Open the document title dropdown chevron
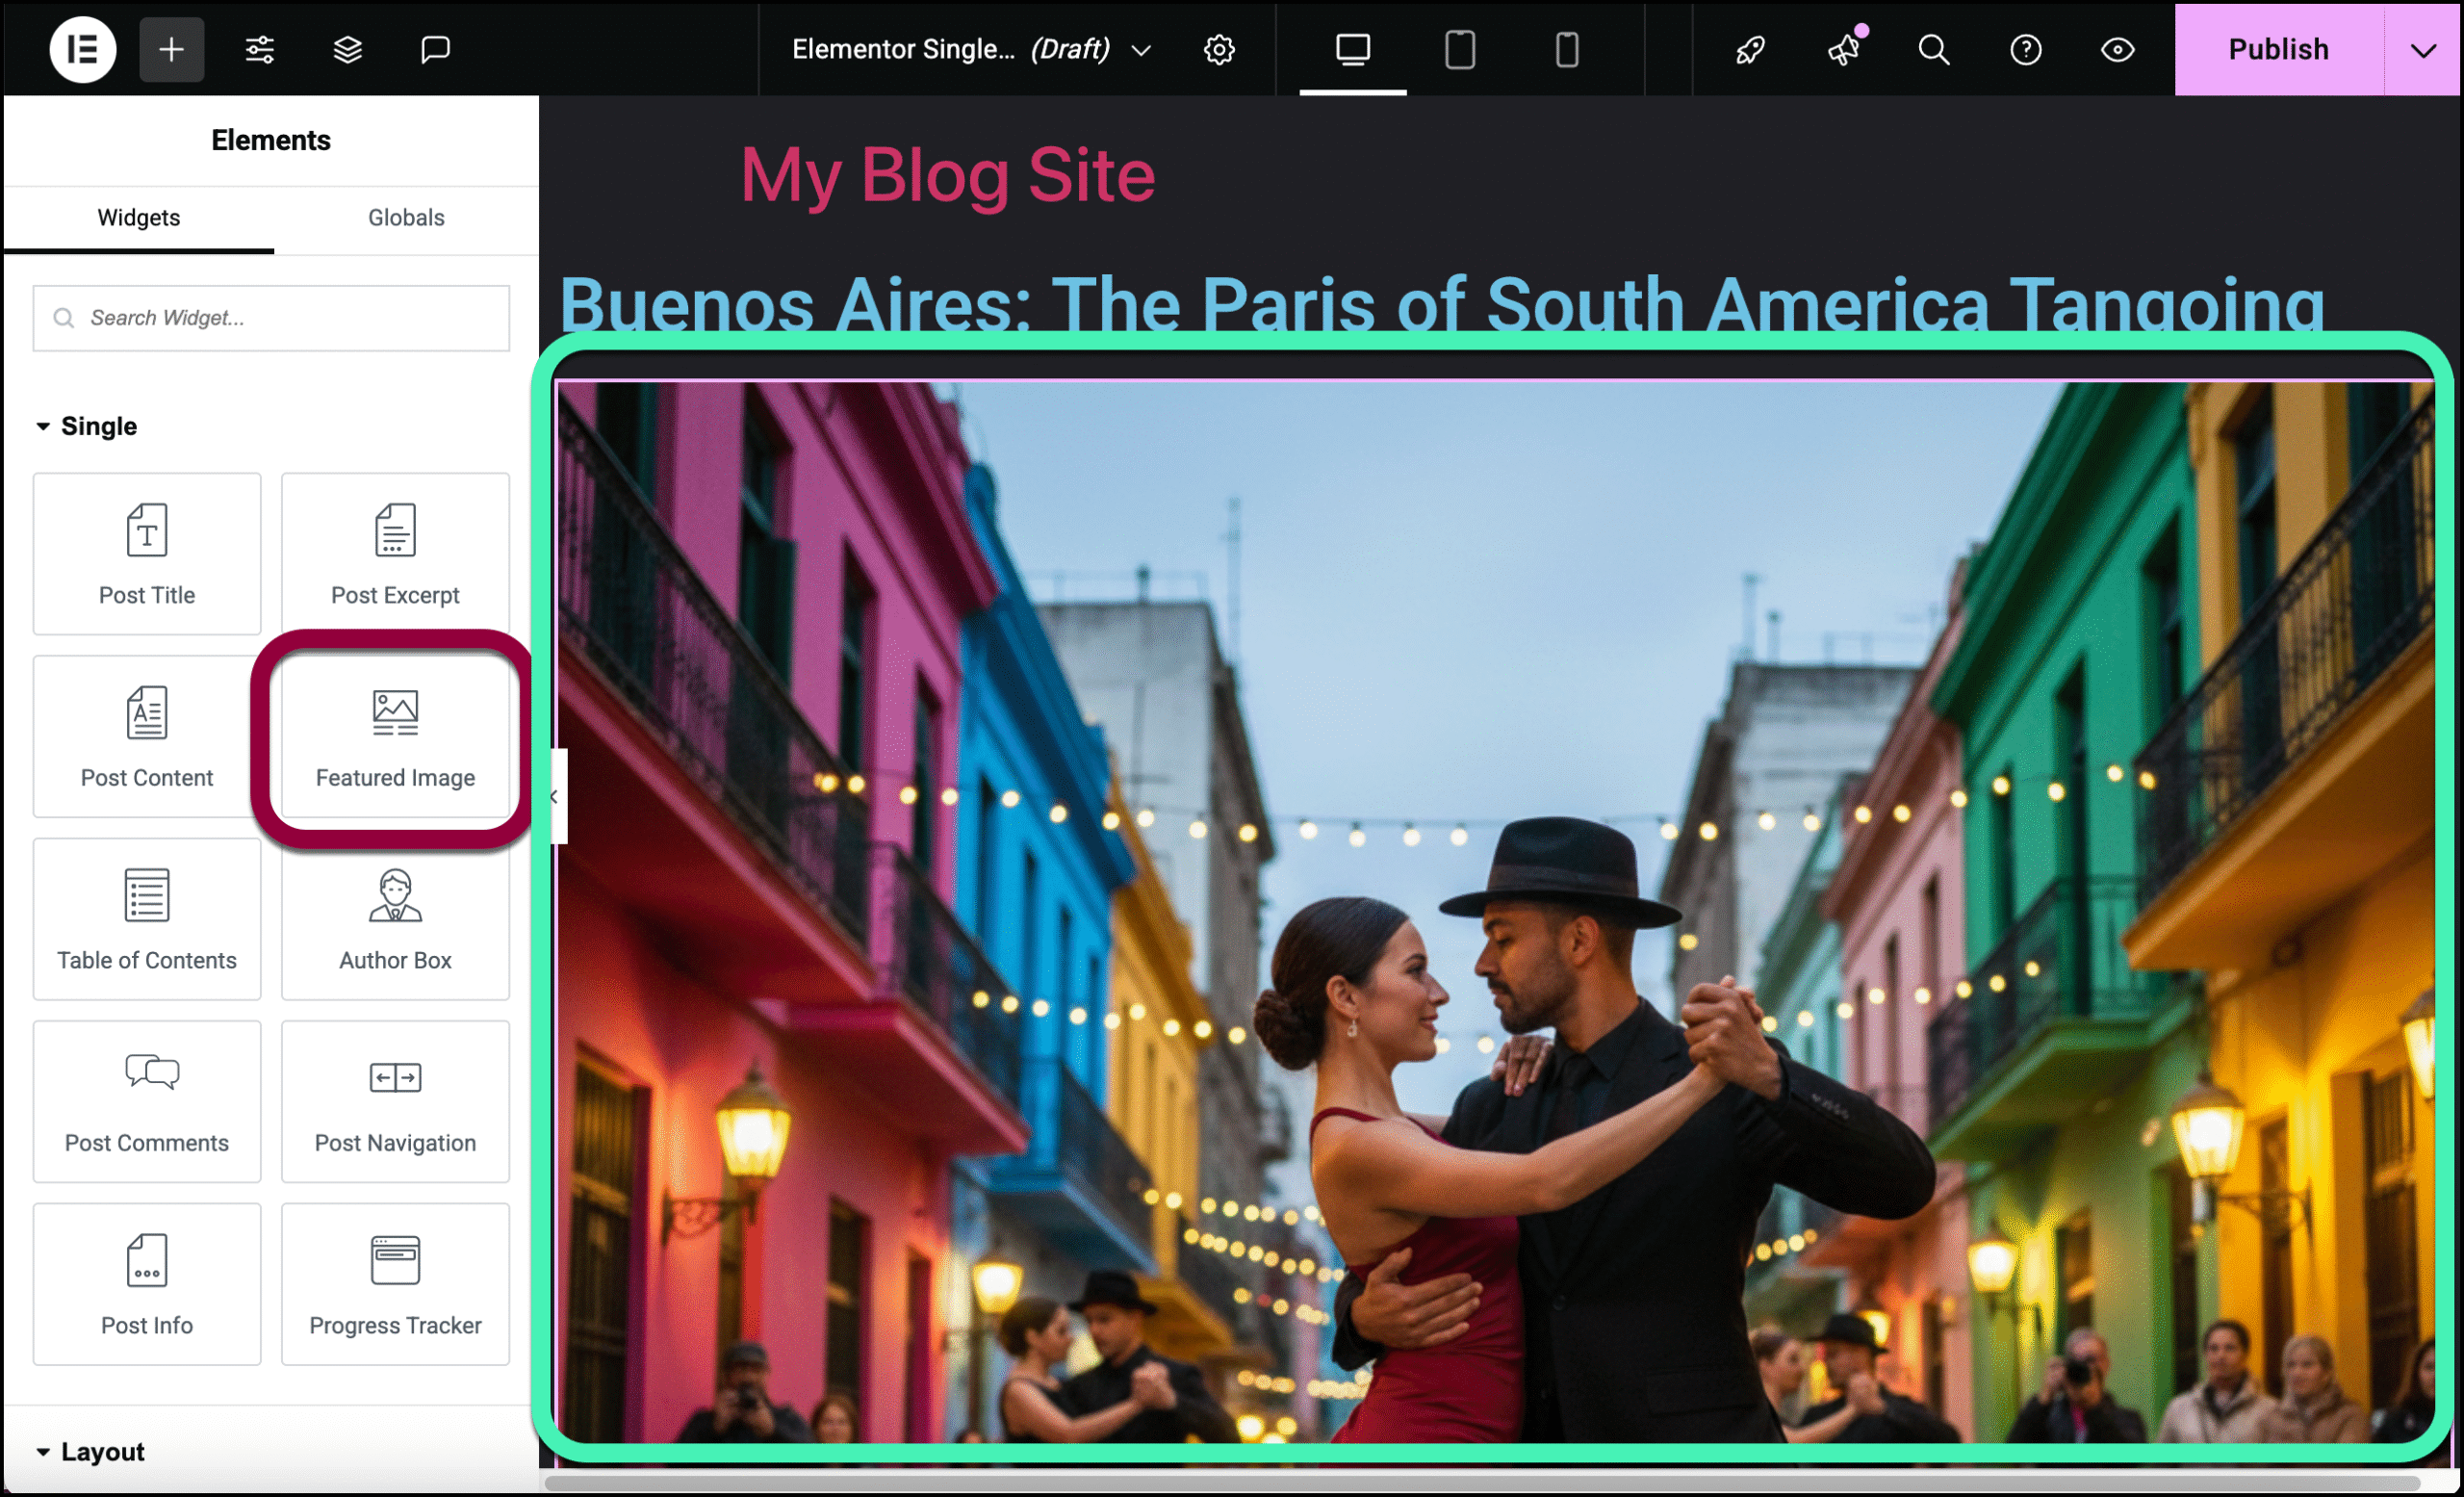The image size is (2464, 1497). click(1141, 50)
